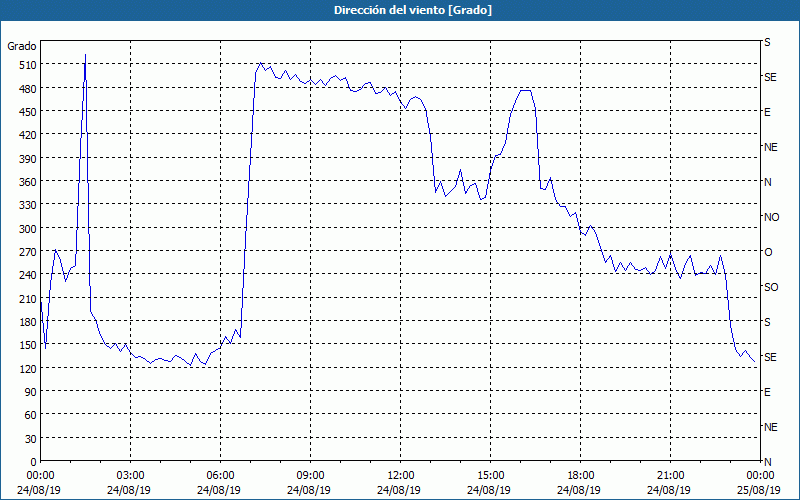
Task: Click the 30 y-axis tick label
Action: coord(31,439)
